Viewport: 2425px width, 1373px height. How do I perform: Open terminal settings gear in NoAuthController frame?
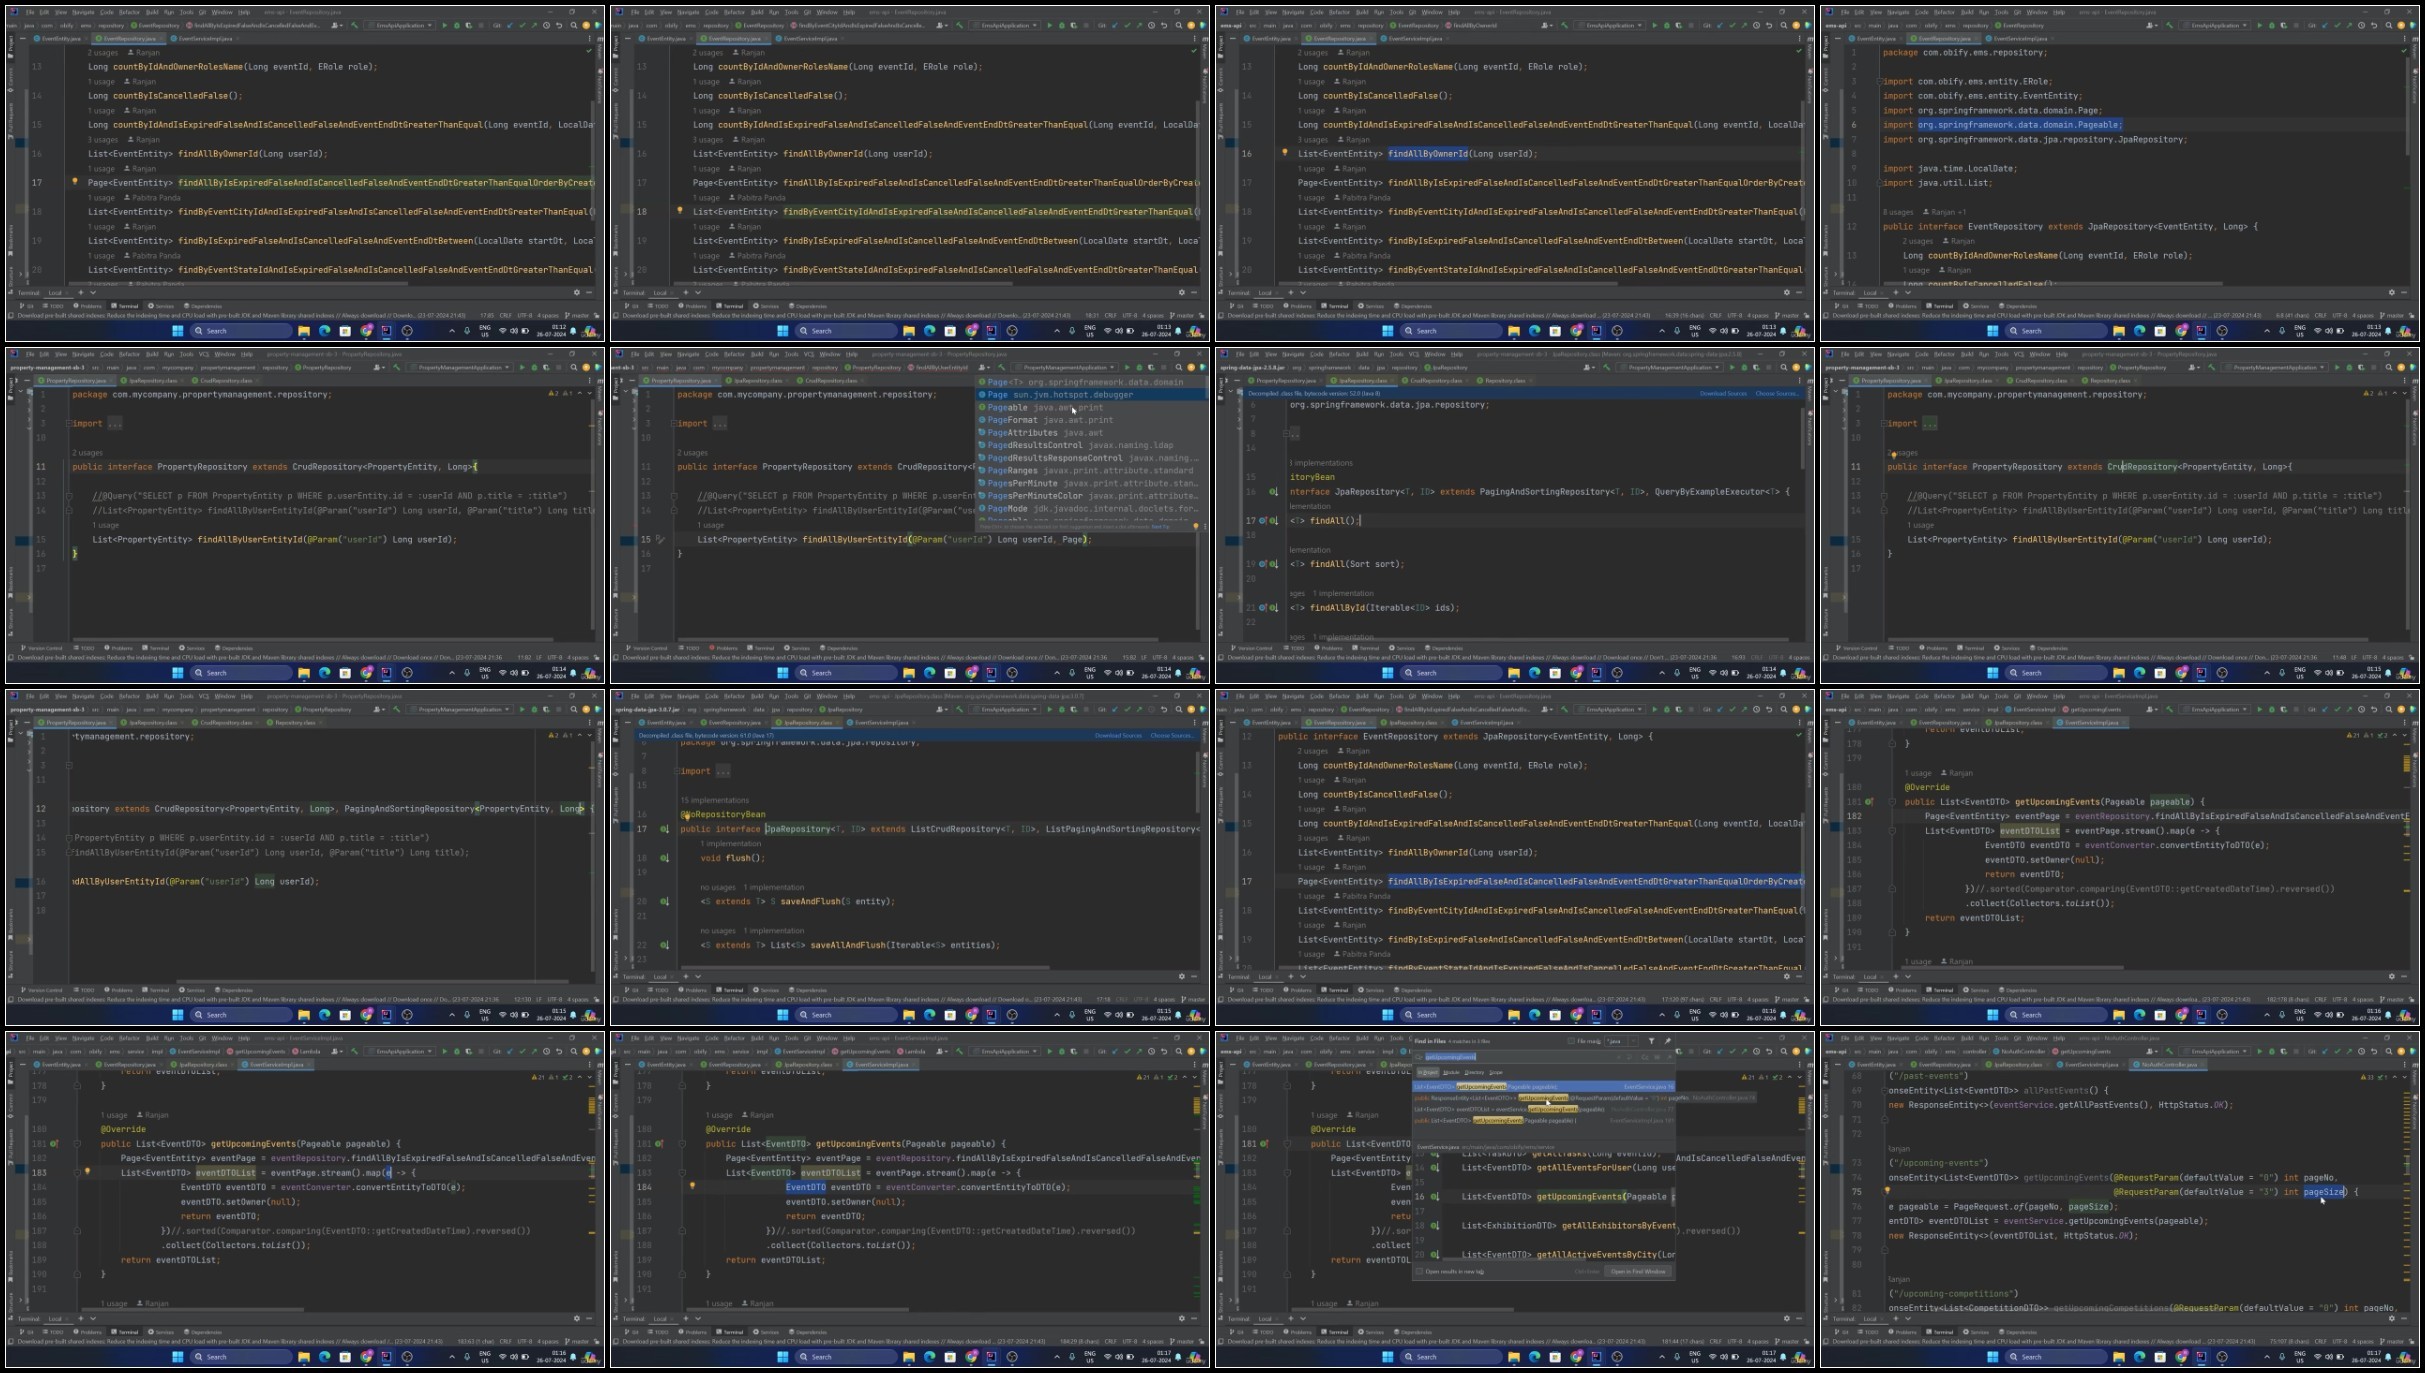2391,1318
